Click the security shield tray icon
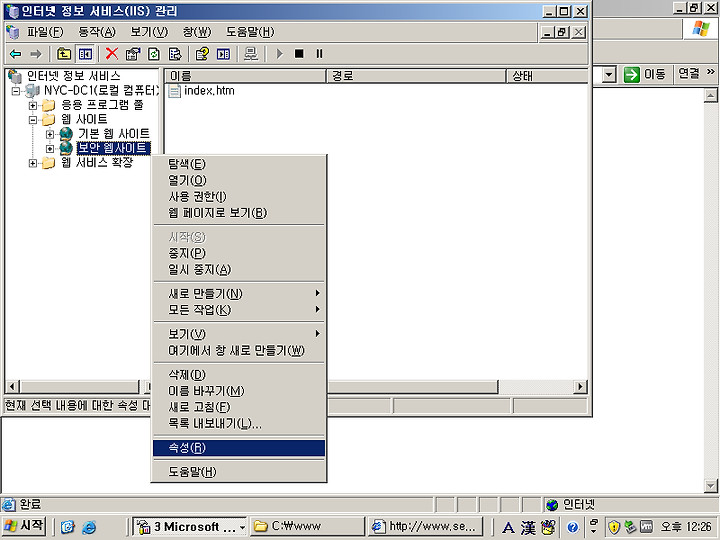 [x=613, y=527]
